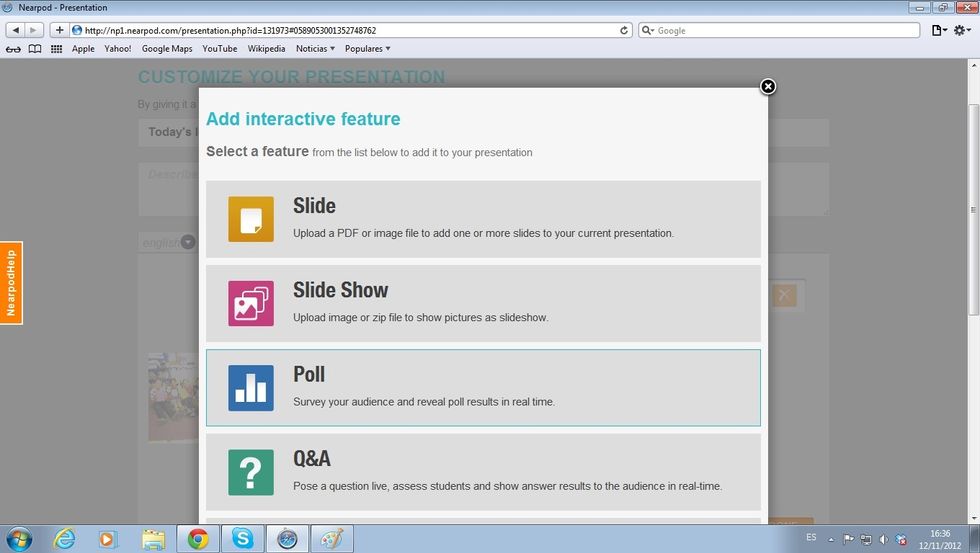980x553 pixels.
Task: Launch Internet Explorer from the taskbar
Action: (x=64, y=539)
